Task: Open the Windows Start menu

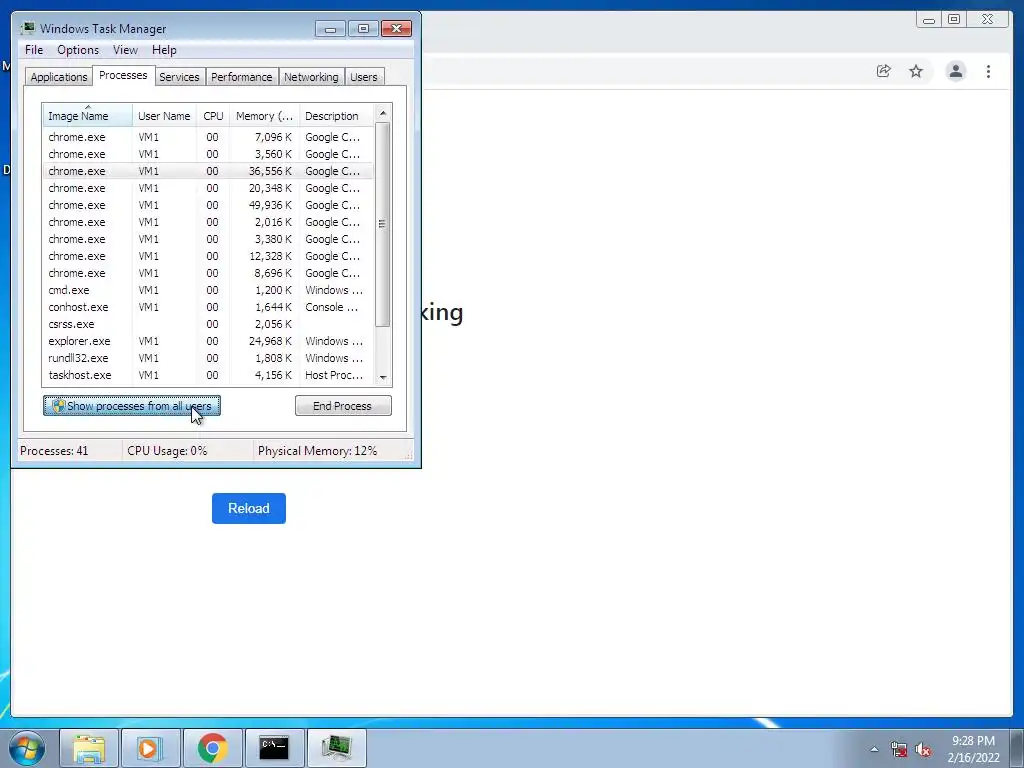Action: tap(27, 748)
